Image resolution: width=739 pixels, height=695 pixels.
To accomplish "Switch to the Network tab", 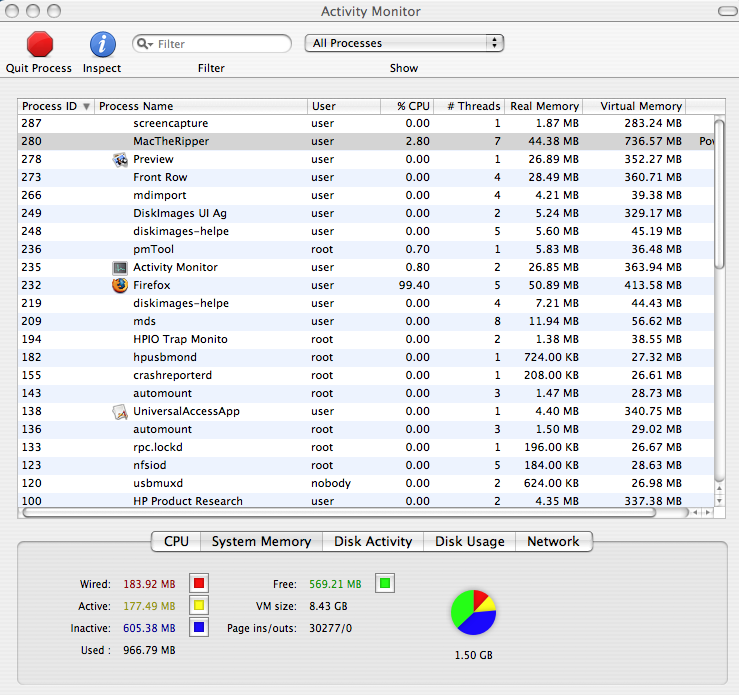I will 553,541.
